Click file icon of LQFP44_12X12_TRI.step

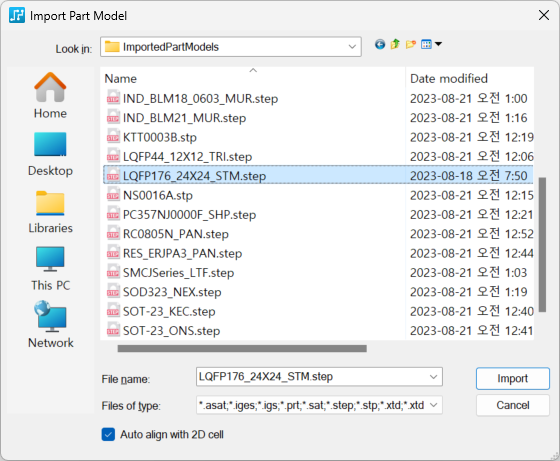pos(113,156)
